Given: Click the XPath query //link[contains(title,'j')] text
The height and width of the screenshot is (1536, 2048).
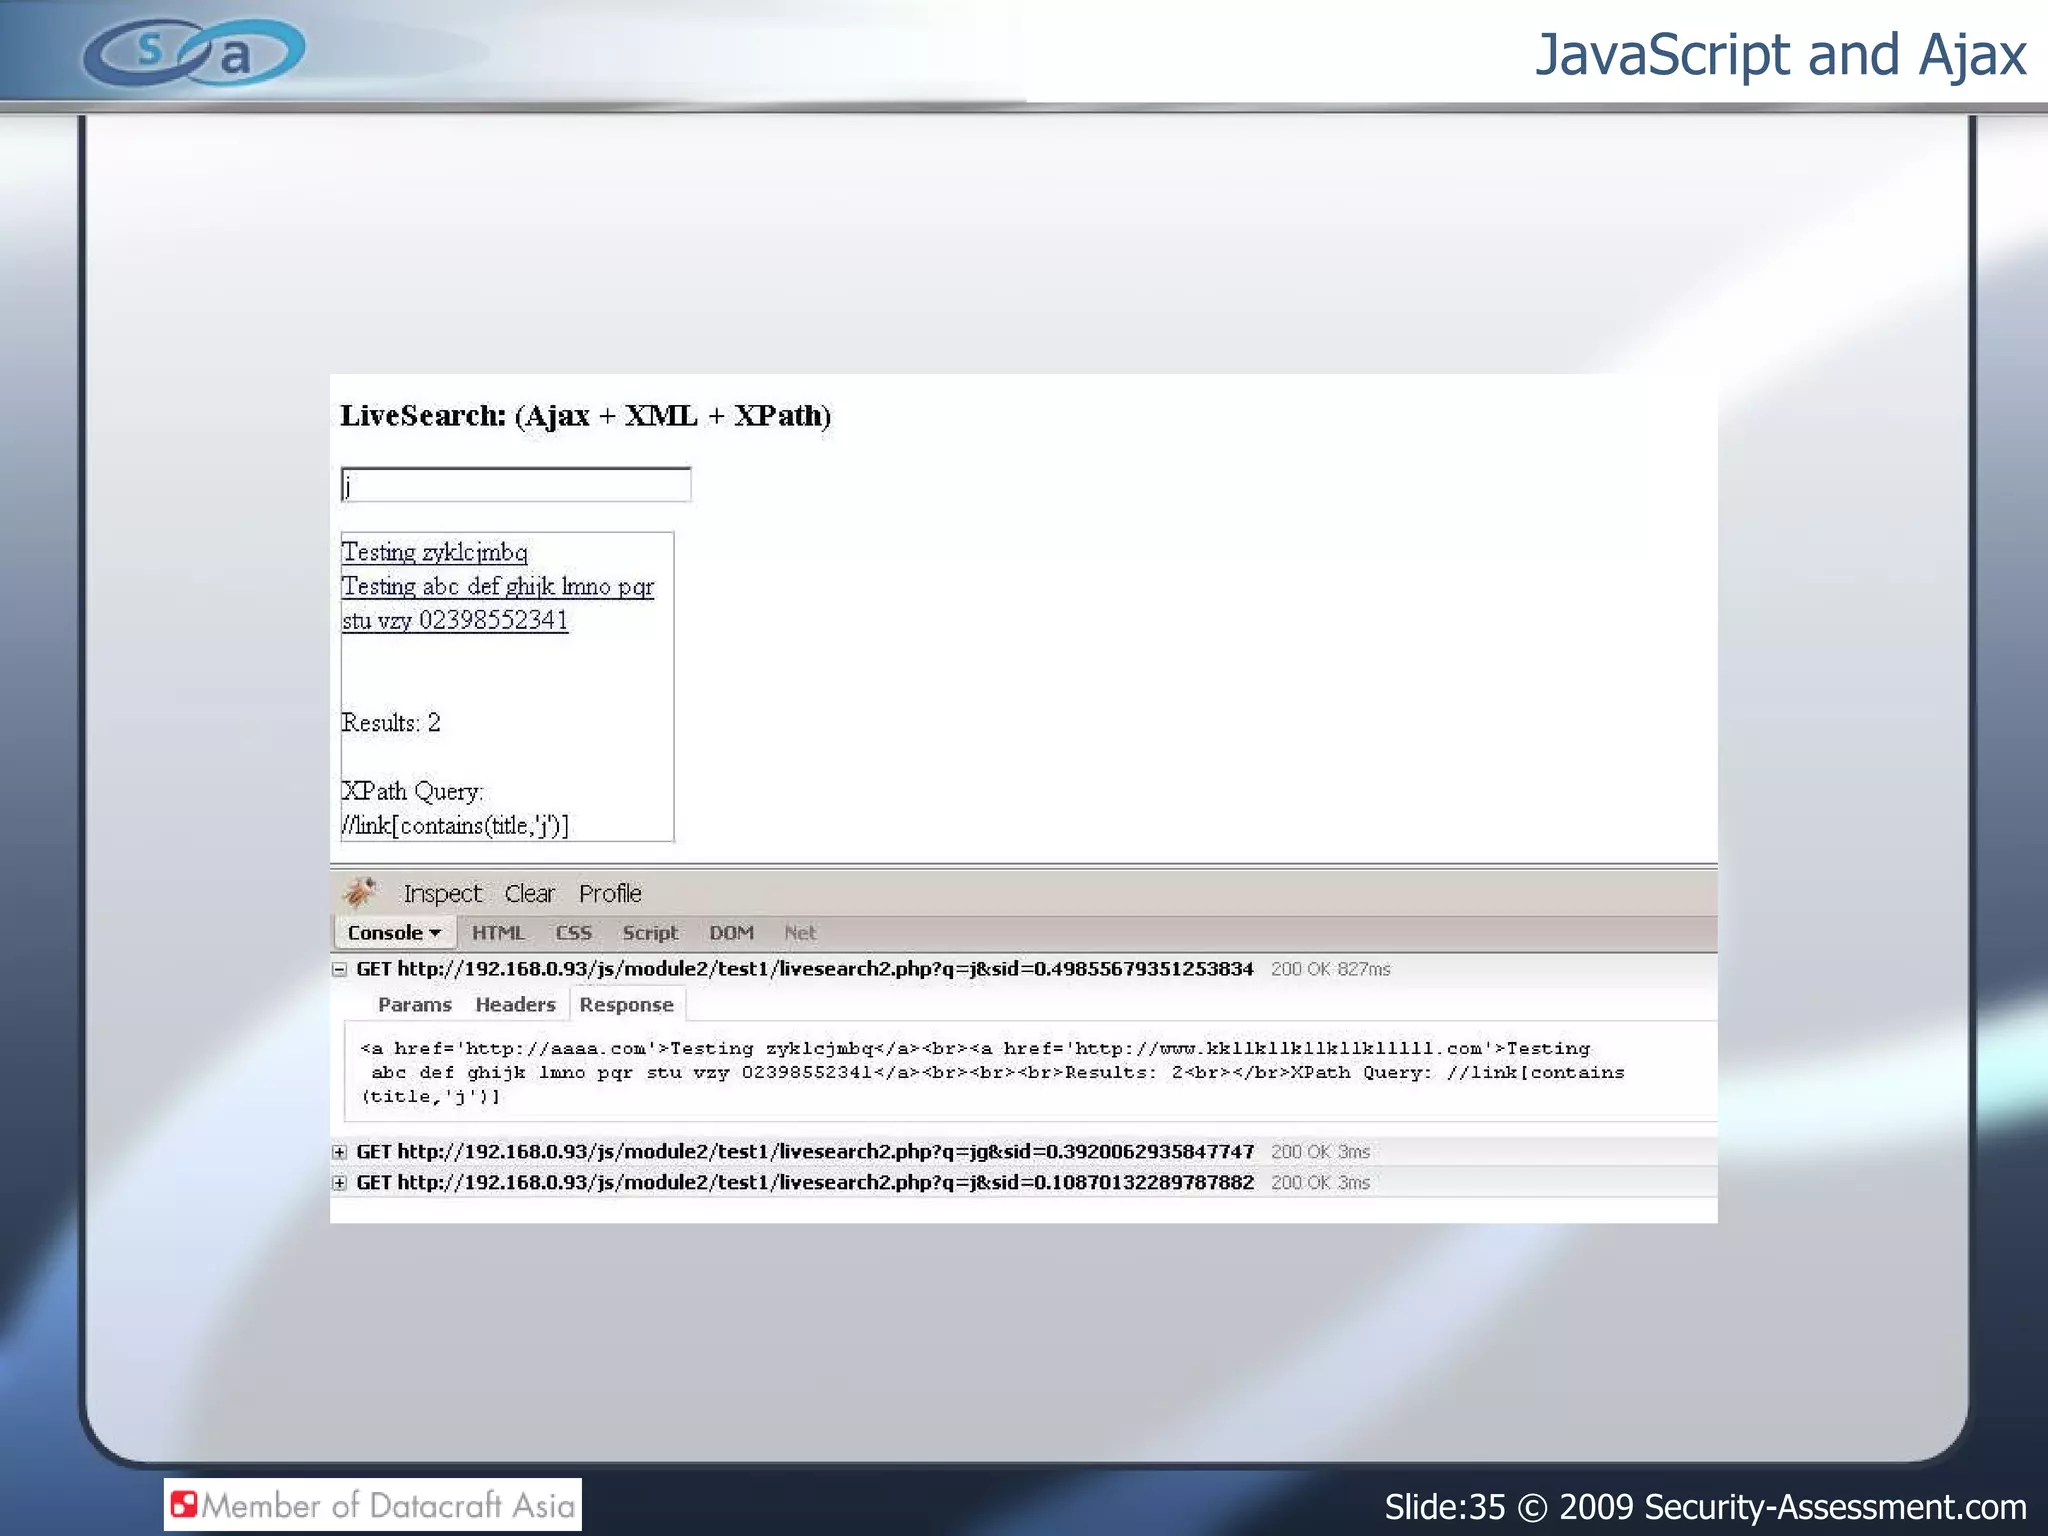Looking at the screenshot, I should [455, 825].
